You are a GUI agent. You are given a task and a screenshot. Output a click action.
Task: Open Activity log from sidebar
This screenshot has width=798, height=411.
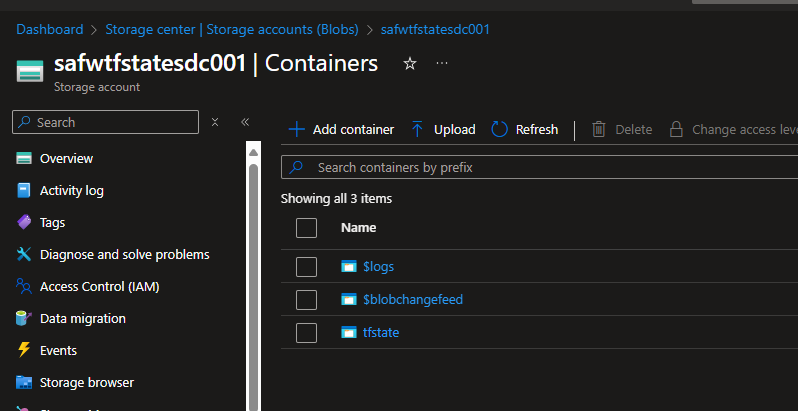point(71,190)
